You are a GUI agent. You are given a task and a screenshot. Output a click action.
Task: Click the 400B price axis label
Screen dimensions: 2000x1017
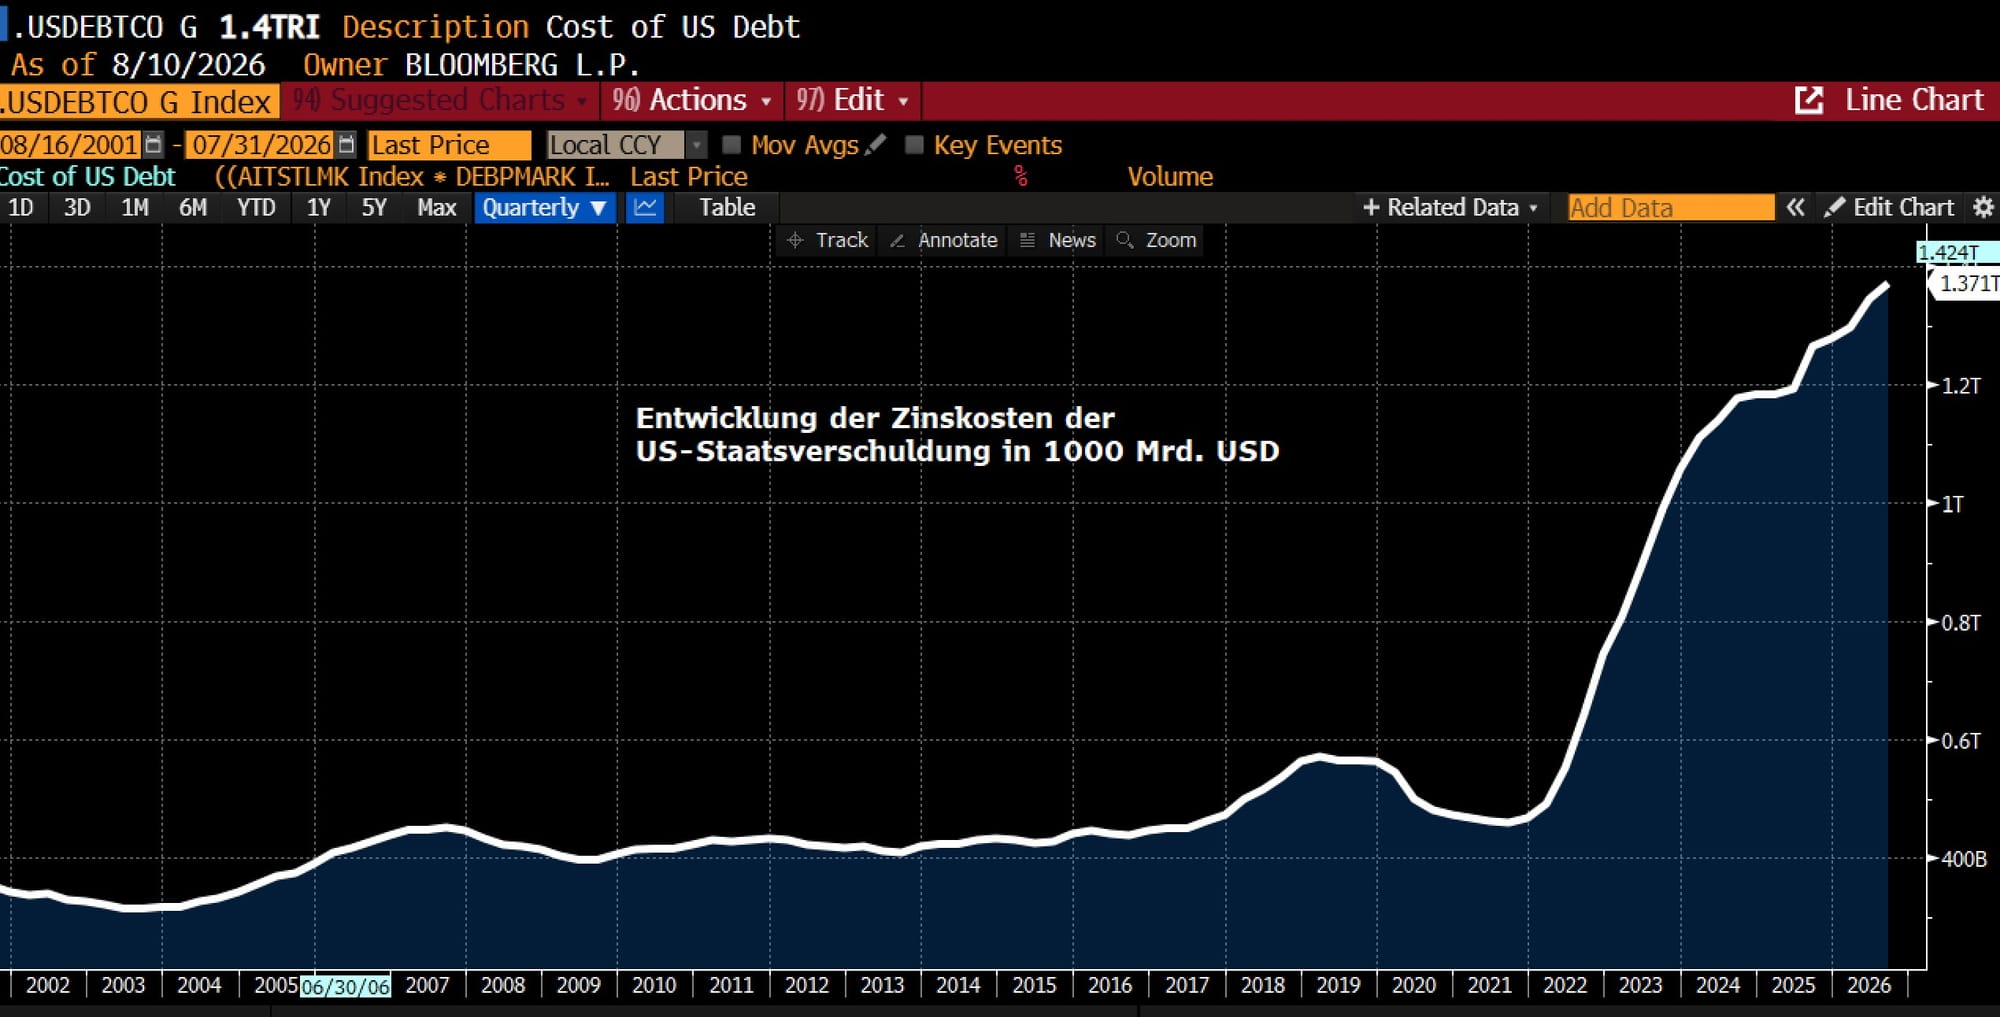point(1964,859)
